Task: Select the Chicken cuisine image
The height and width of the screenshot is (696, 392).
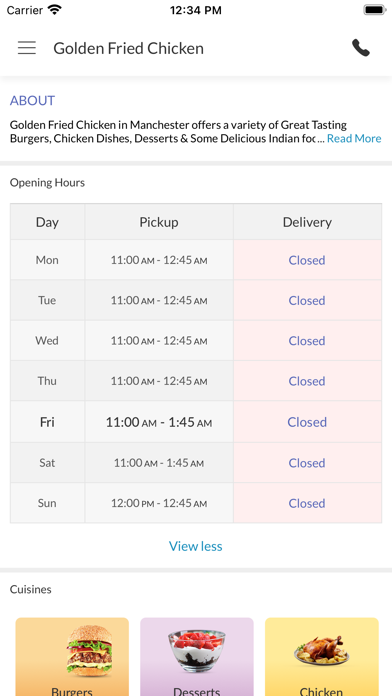Action: (321, 650)
